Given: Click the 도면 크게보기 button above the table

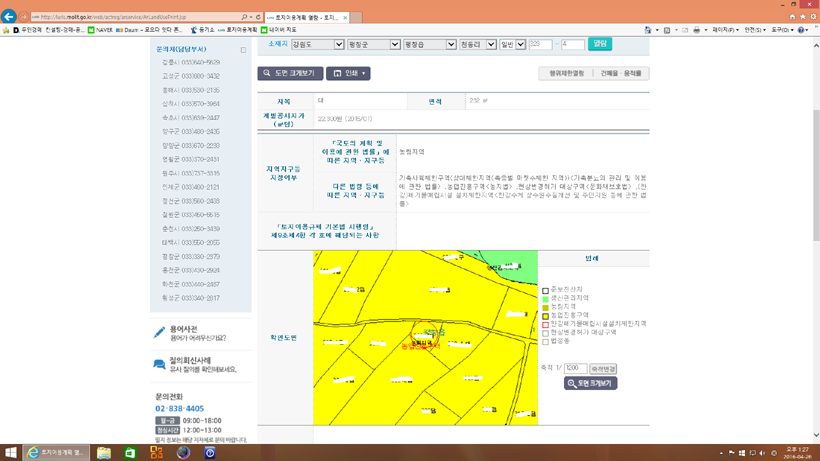Looking at the screenshot, I should [290, 73].
